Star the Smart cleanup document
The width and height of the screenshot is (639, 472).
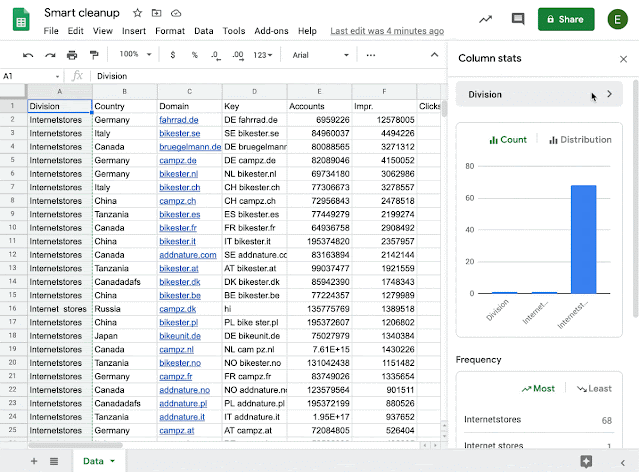click(137, 13)
